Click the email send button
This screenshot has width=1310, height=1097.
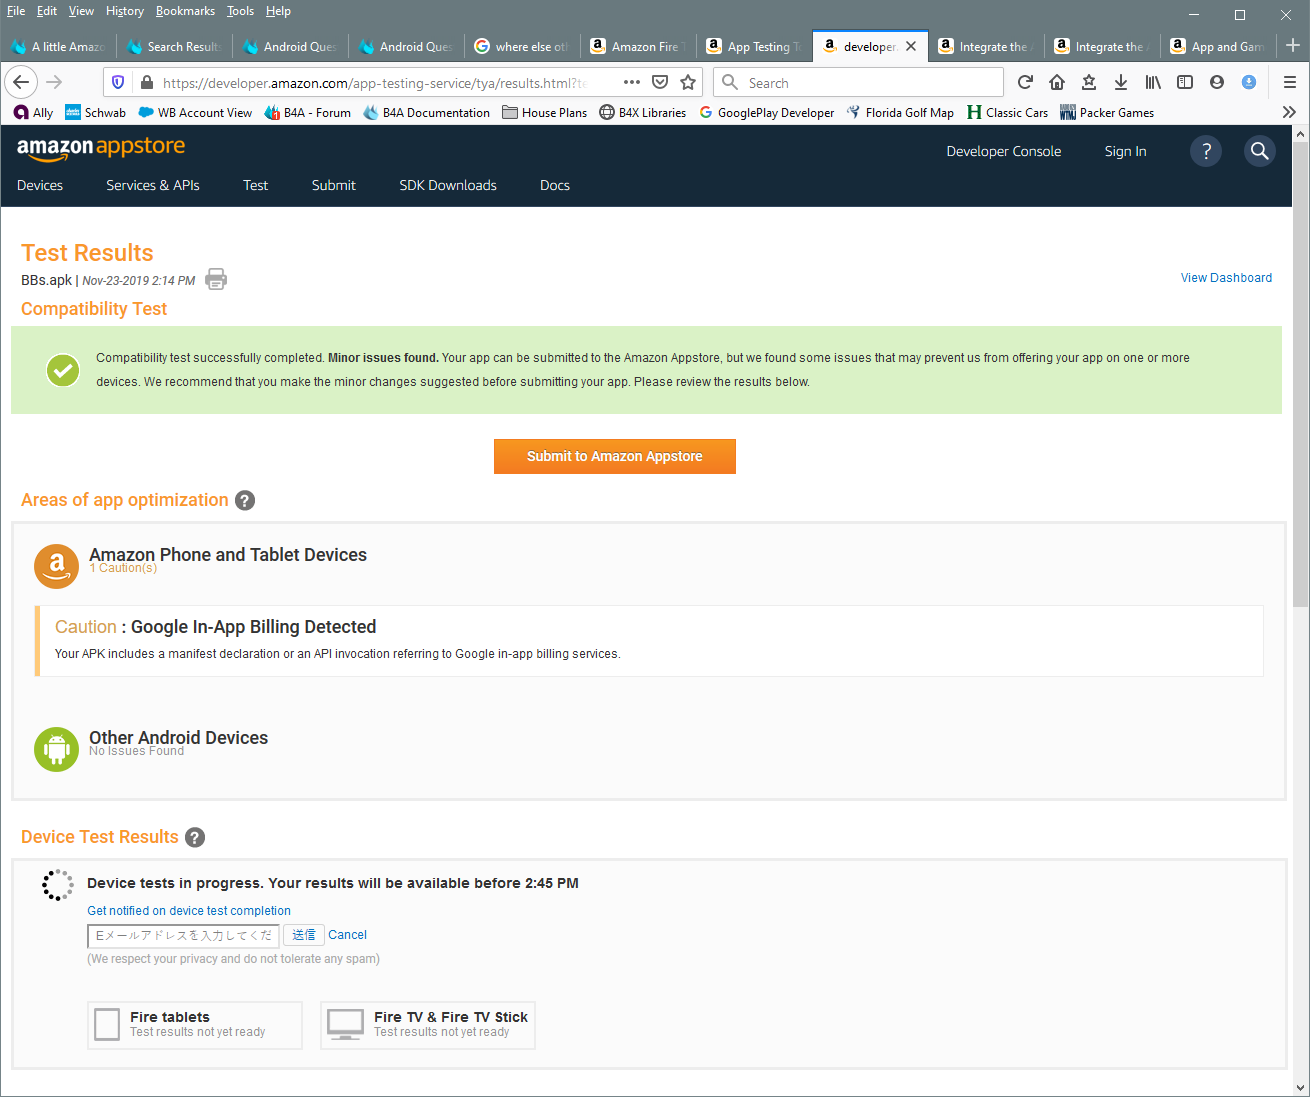[x=304, y=935]
